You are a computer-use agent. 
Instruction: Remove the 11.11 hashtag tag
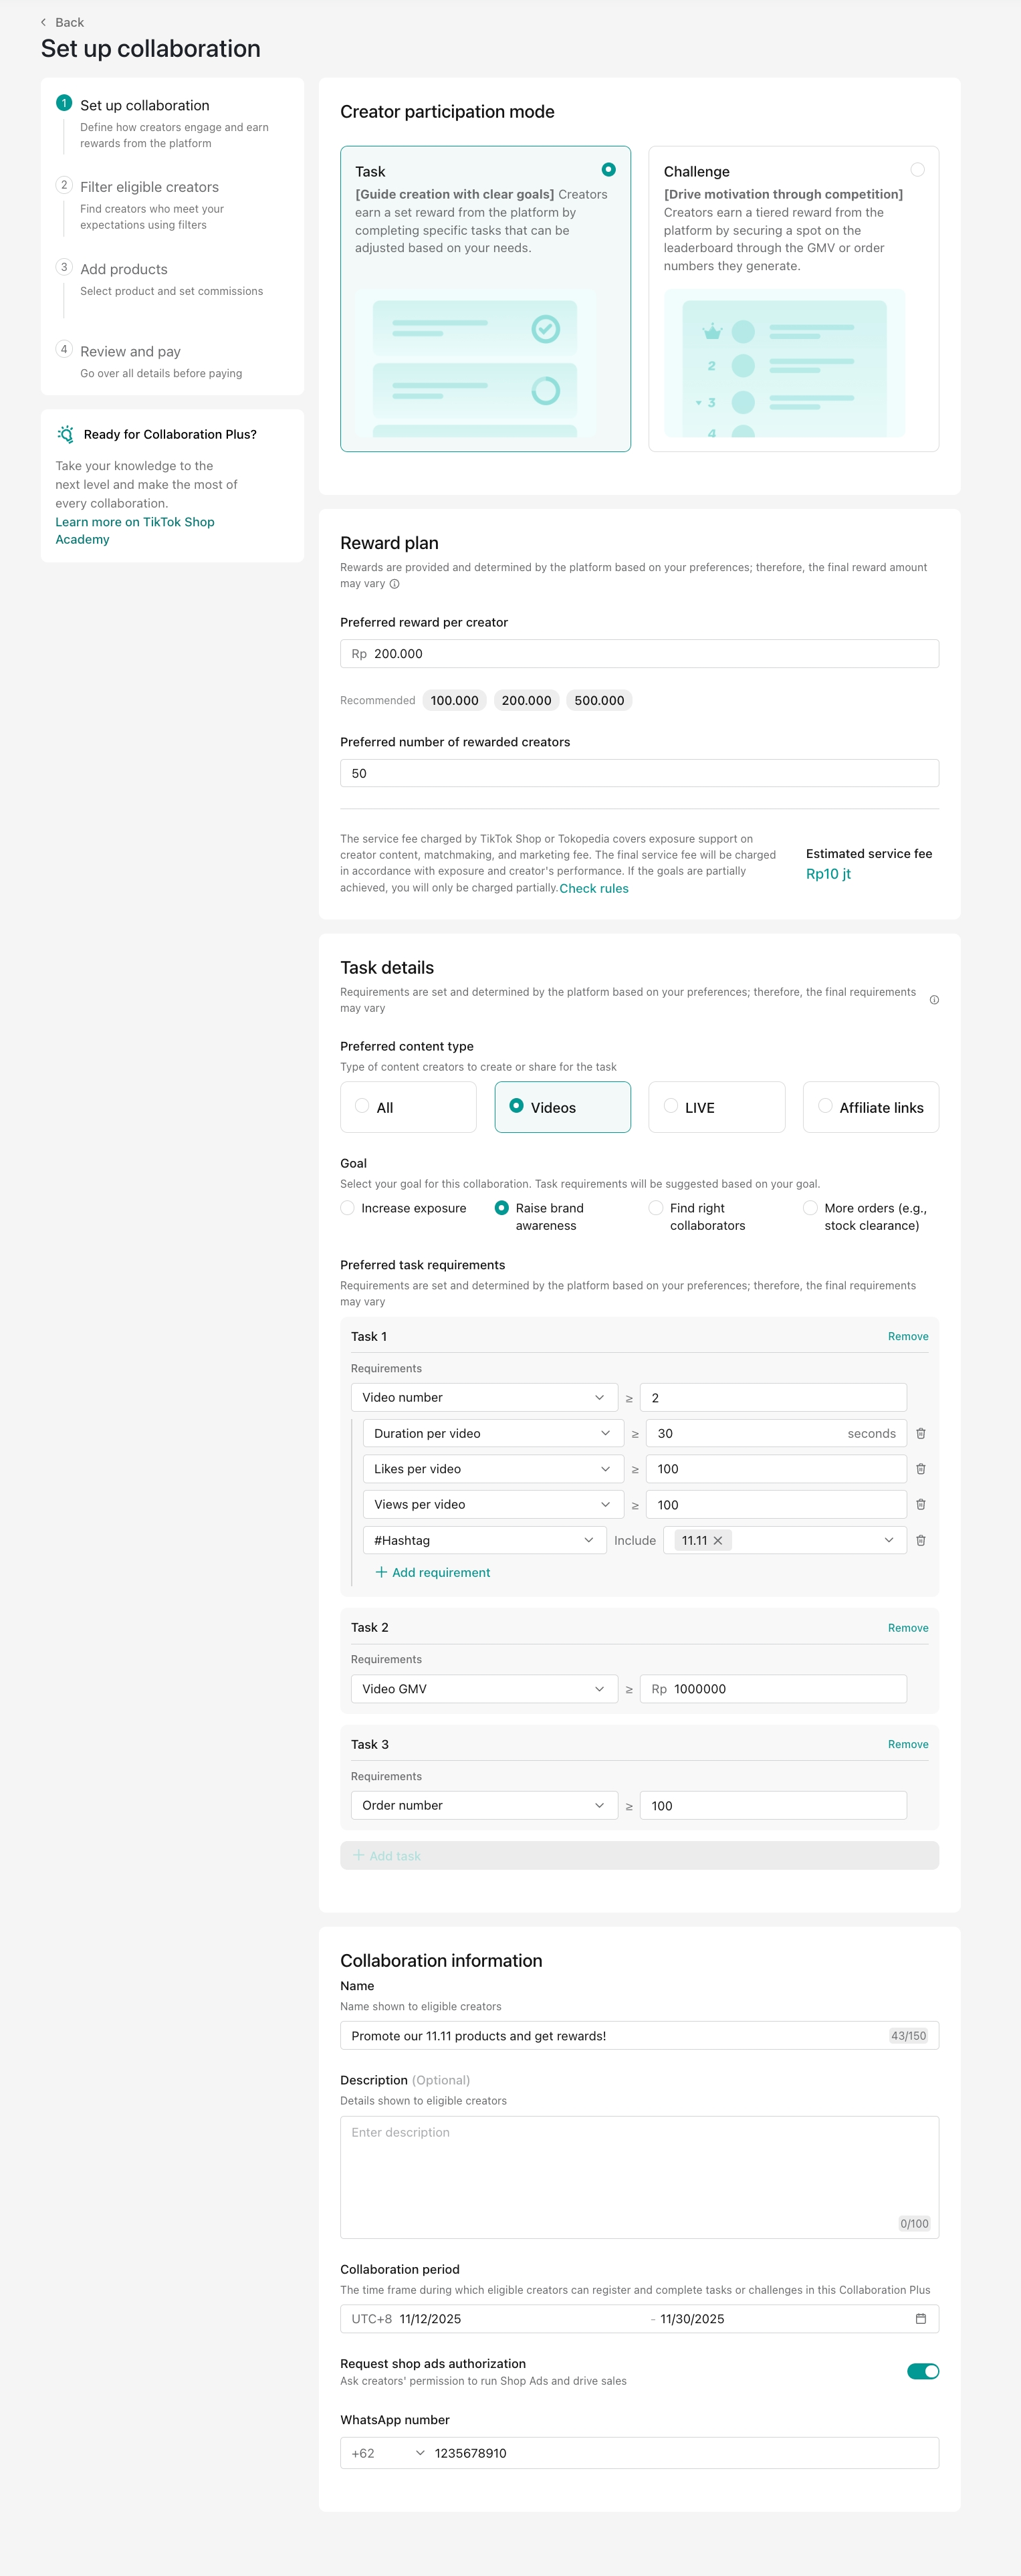718,1540
